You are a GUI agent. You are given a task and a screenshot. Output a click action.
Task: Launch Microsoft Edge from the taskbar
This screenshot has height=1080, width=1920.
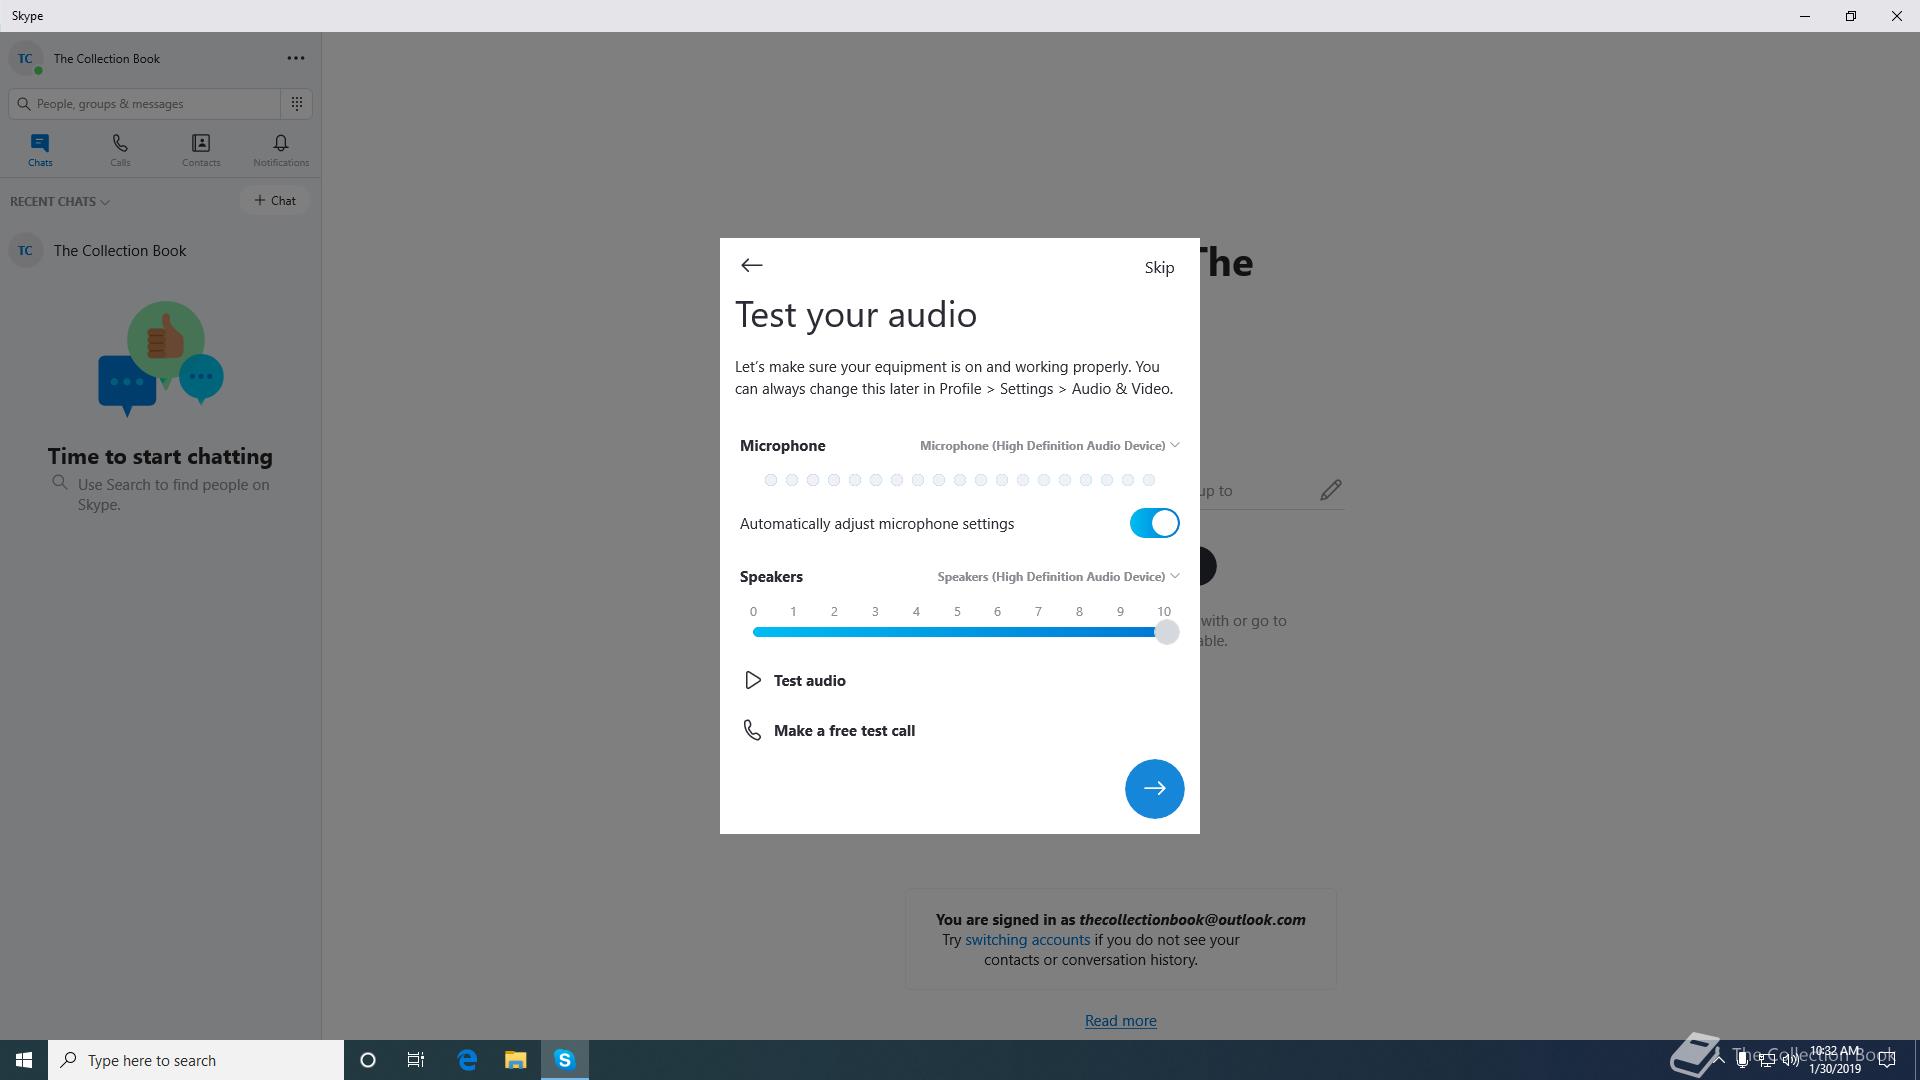click(467, 1060)
